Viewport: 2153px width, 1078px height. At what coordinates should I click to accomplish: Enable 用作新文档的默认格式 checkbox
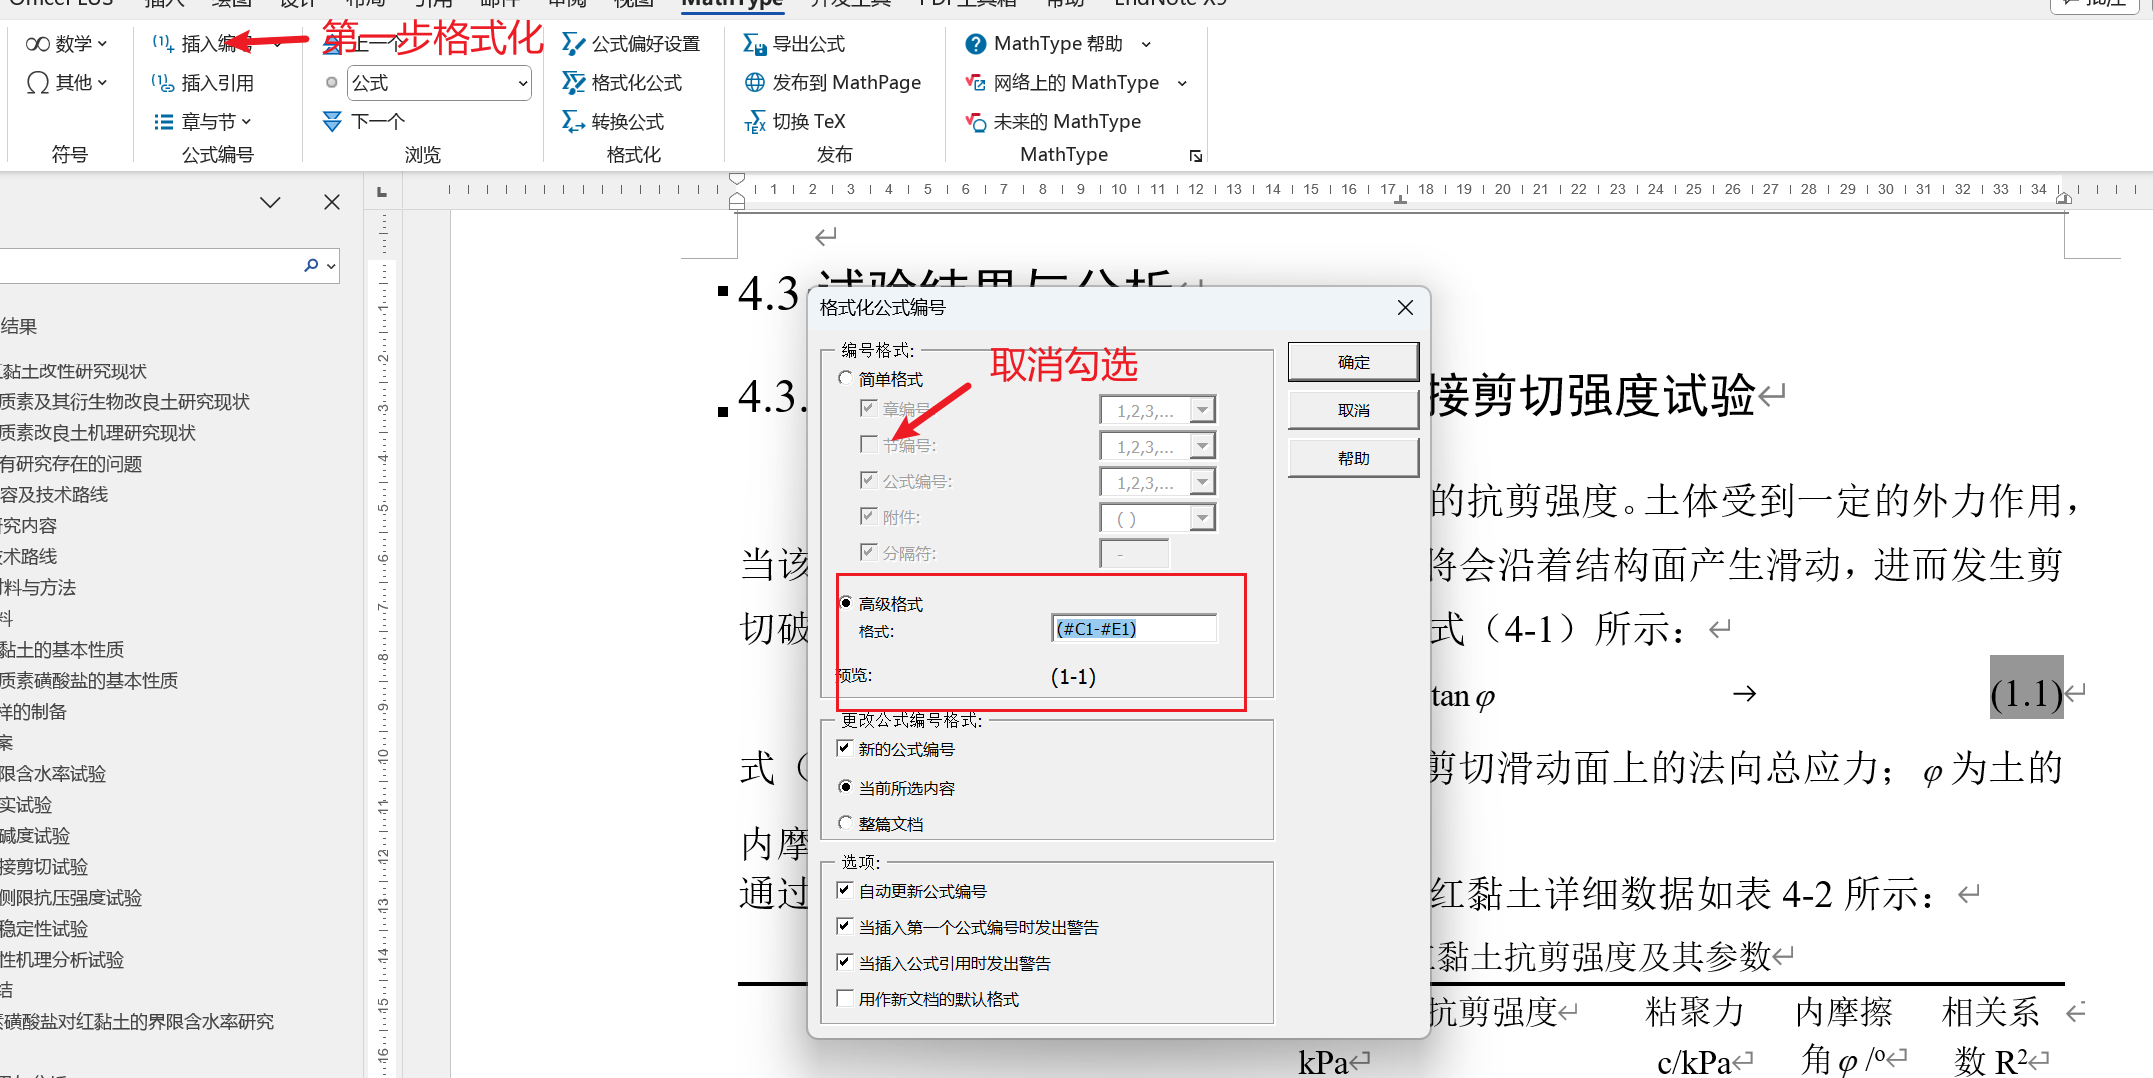(845, 998)
